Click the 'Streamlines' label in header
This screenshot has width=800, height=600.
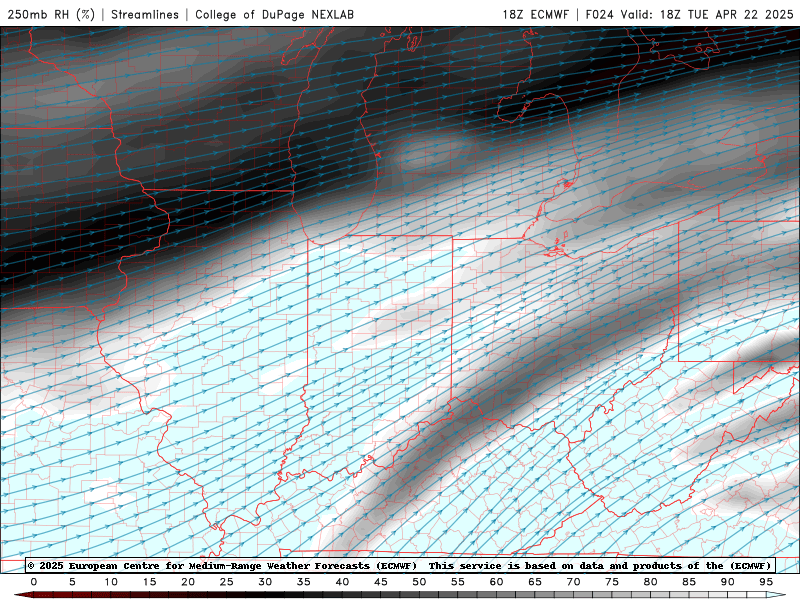tap(145, 14)
